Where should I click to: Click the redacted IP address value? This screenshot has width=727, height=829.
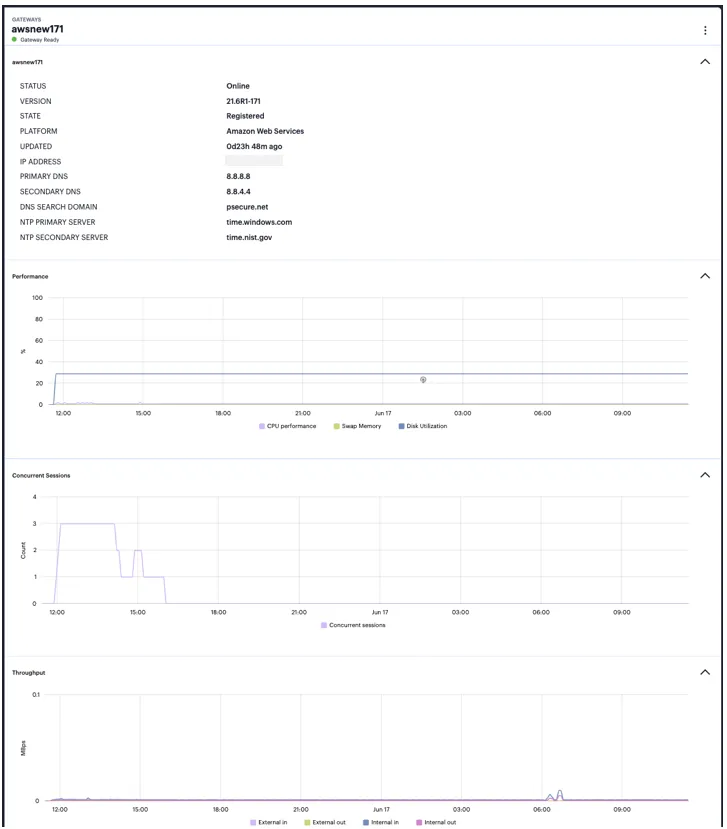pyautogui.click(x=254, y=161)
